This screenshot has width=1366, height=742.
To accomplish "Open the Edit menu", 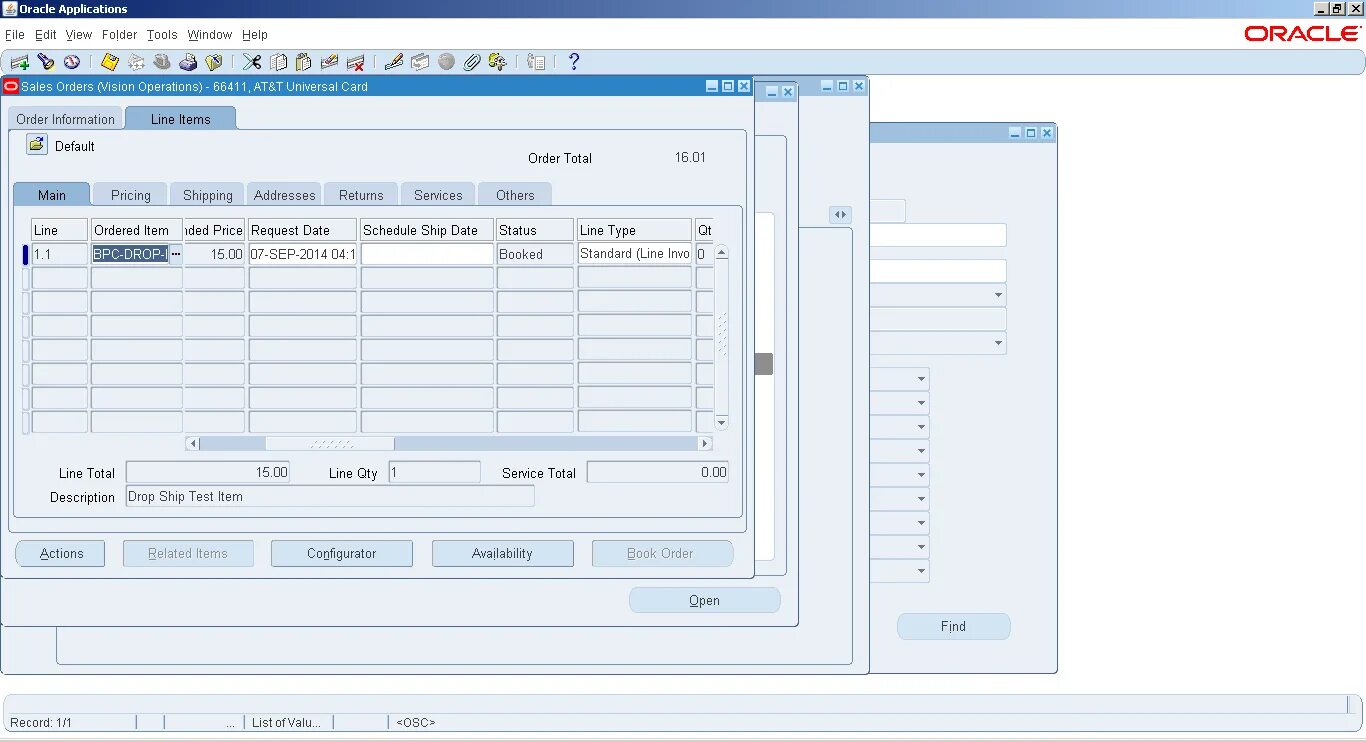I will 46,34.
